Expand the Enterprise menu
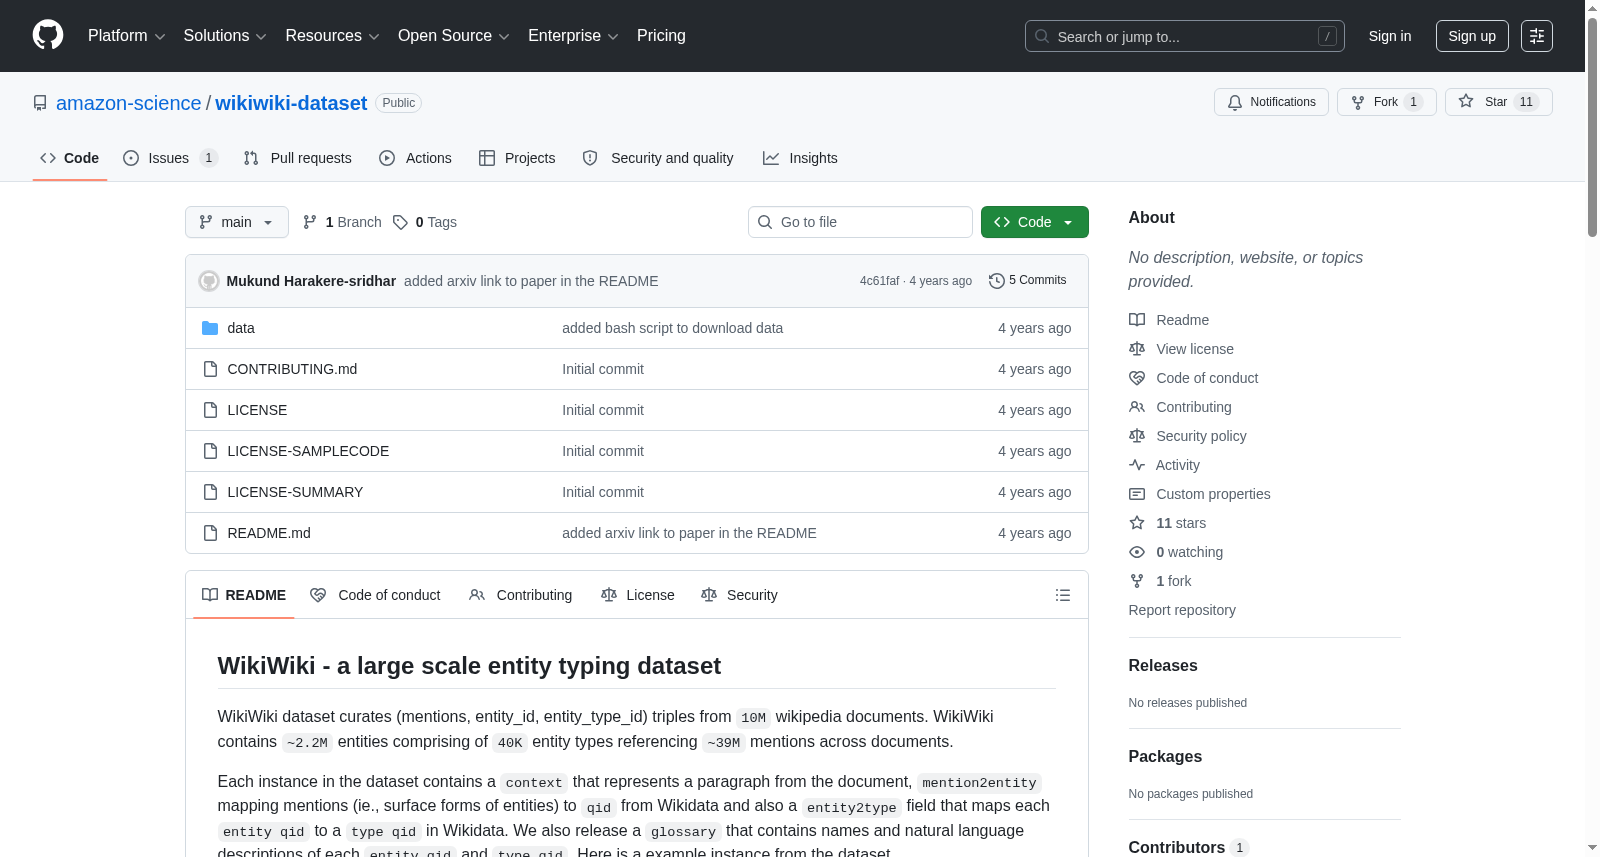 click(573, 36)
